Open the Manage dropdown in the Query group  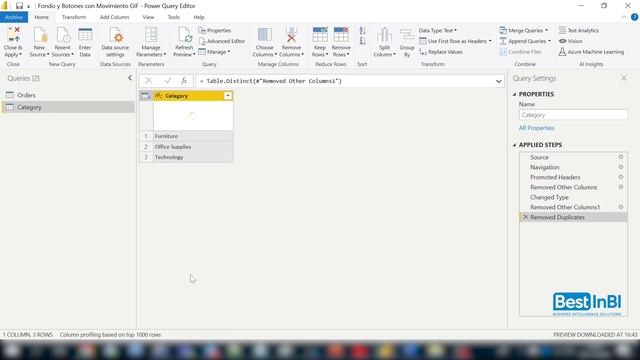(215, 52)
